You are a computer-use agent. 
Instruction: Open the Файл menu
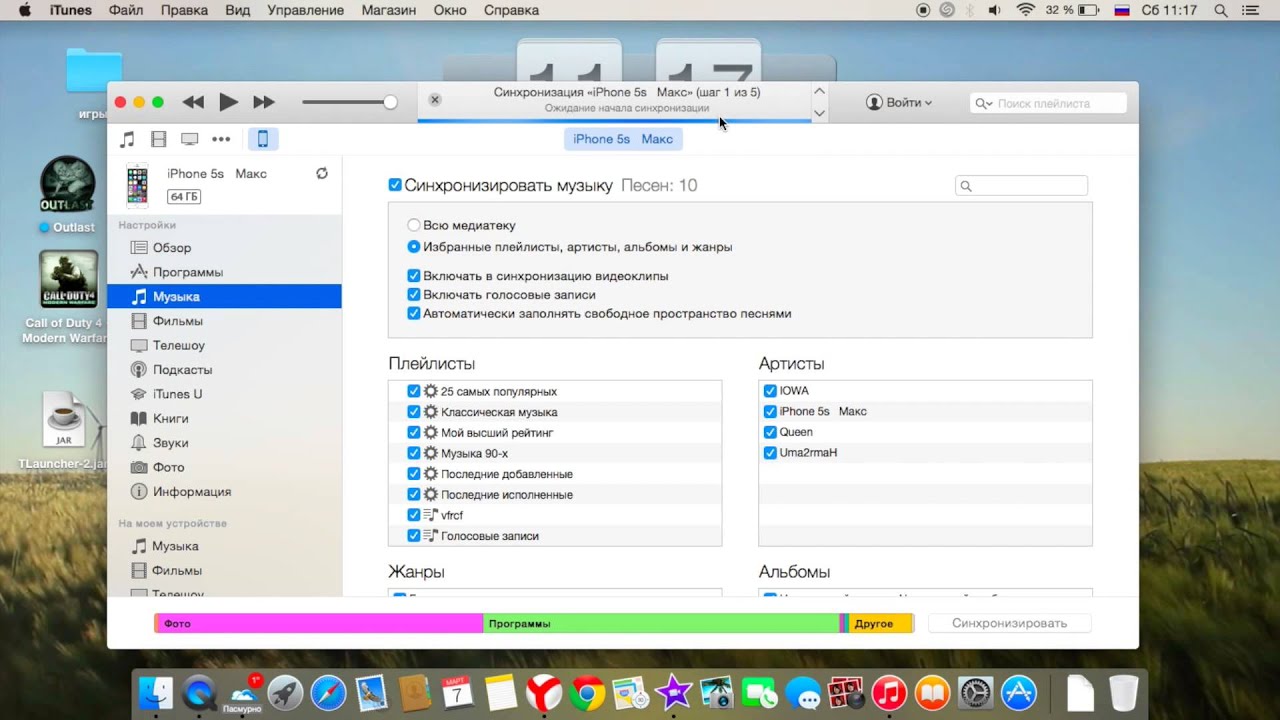126,10
